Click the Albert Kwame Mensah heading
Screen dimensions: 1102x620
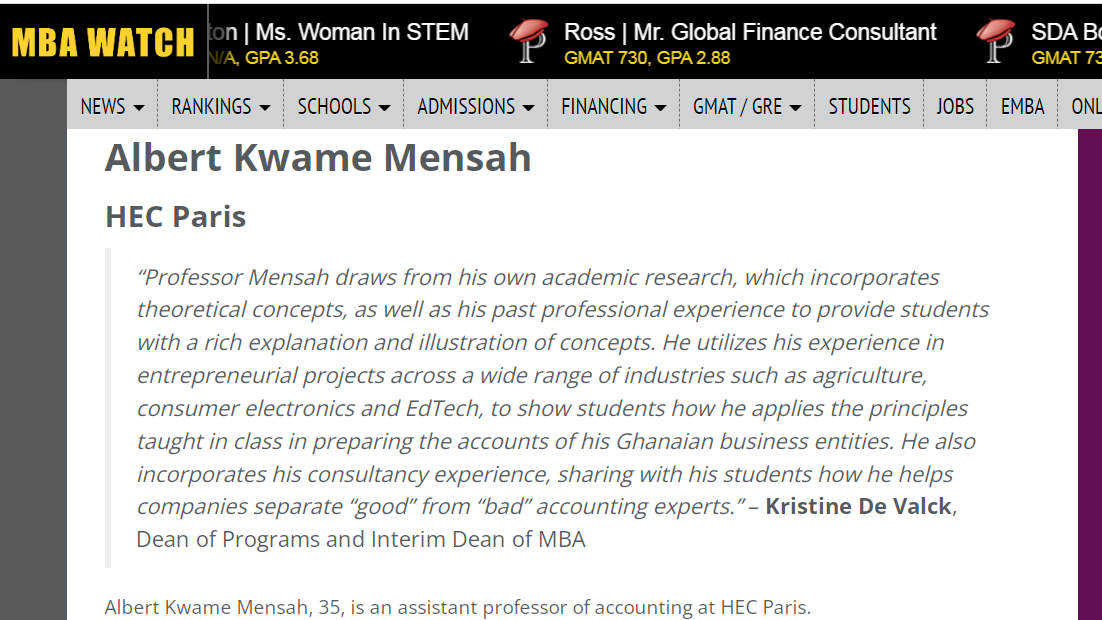pyautogui.click(x=318, y=158)
